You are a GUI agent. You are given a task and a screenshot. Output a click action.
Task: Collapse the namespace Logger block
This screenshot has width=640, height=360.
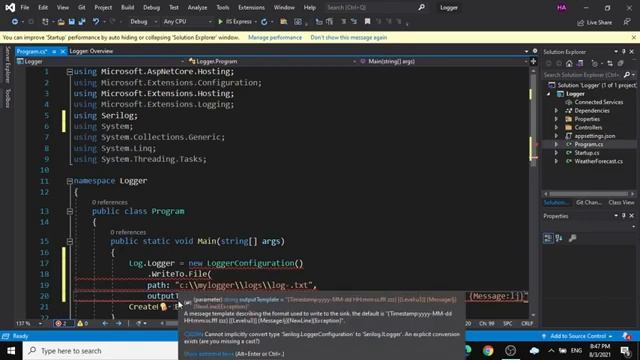tap(69, 181)
